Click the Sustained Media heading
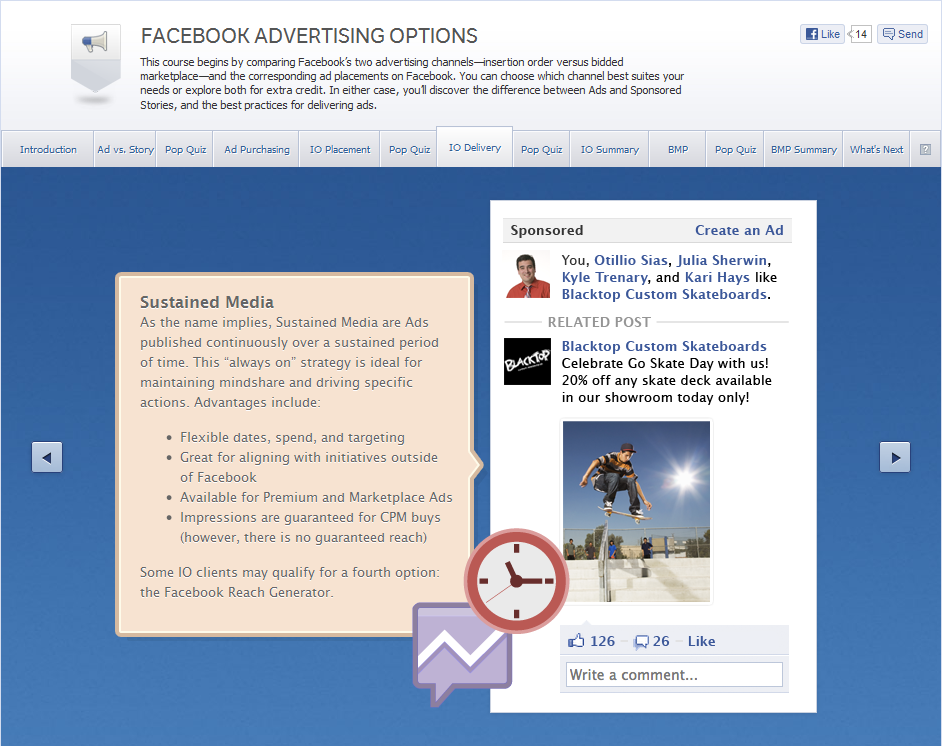Viewport: 942px width, 746px height. coord(207,302)
